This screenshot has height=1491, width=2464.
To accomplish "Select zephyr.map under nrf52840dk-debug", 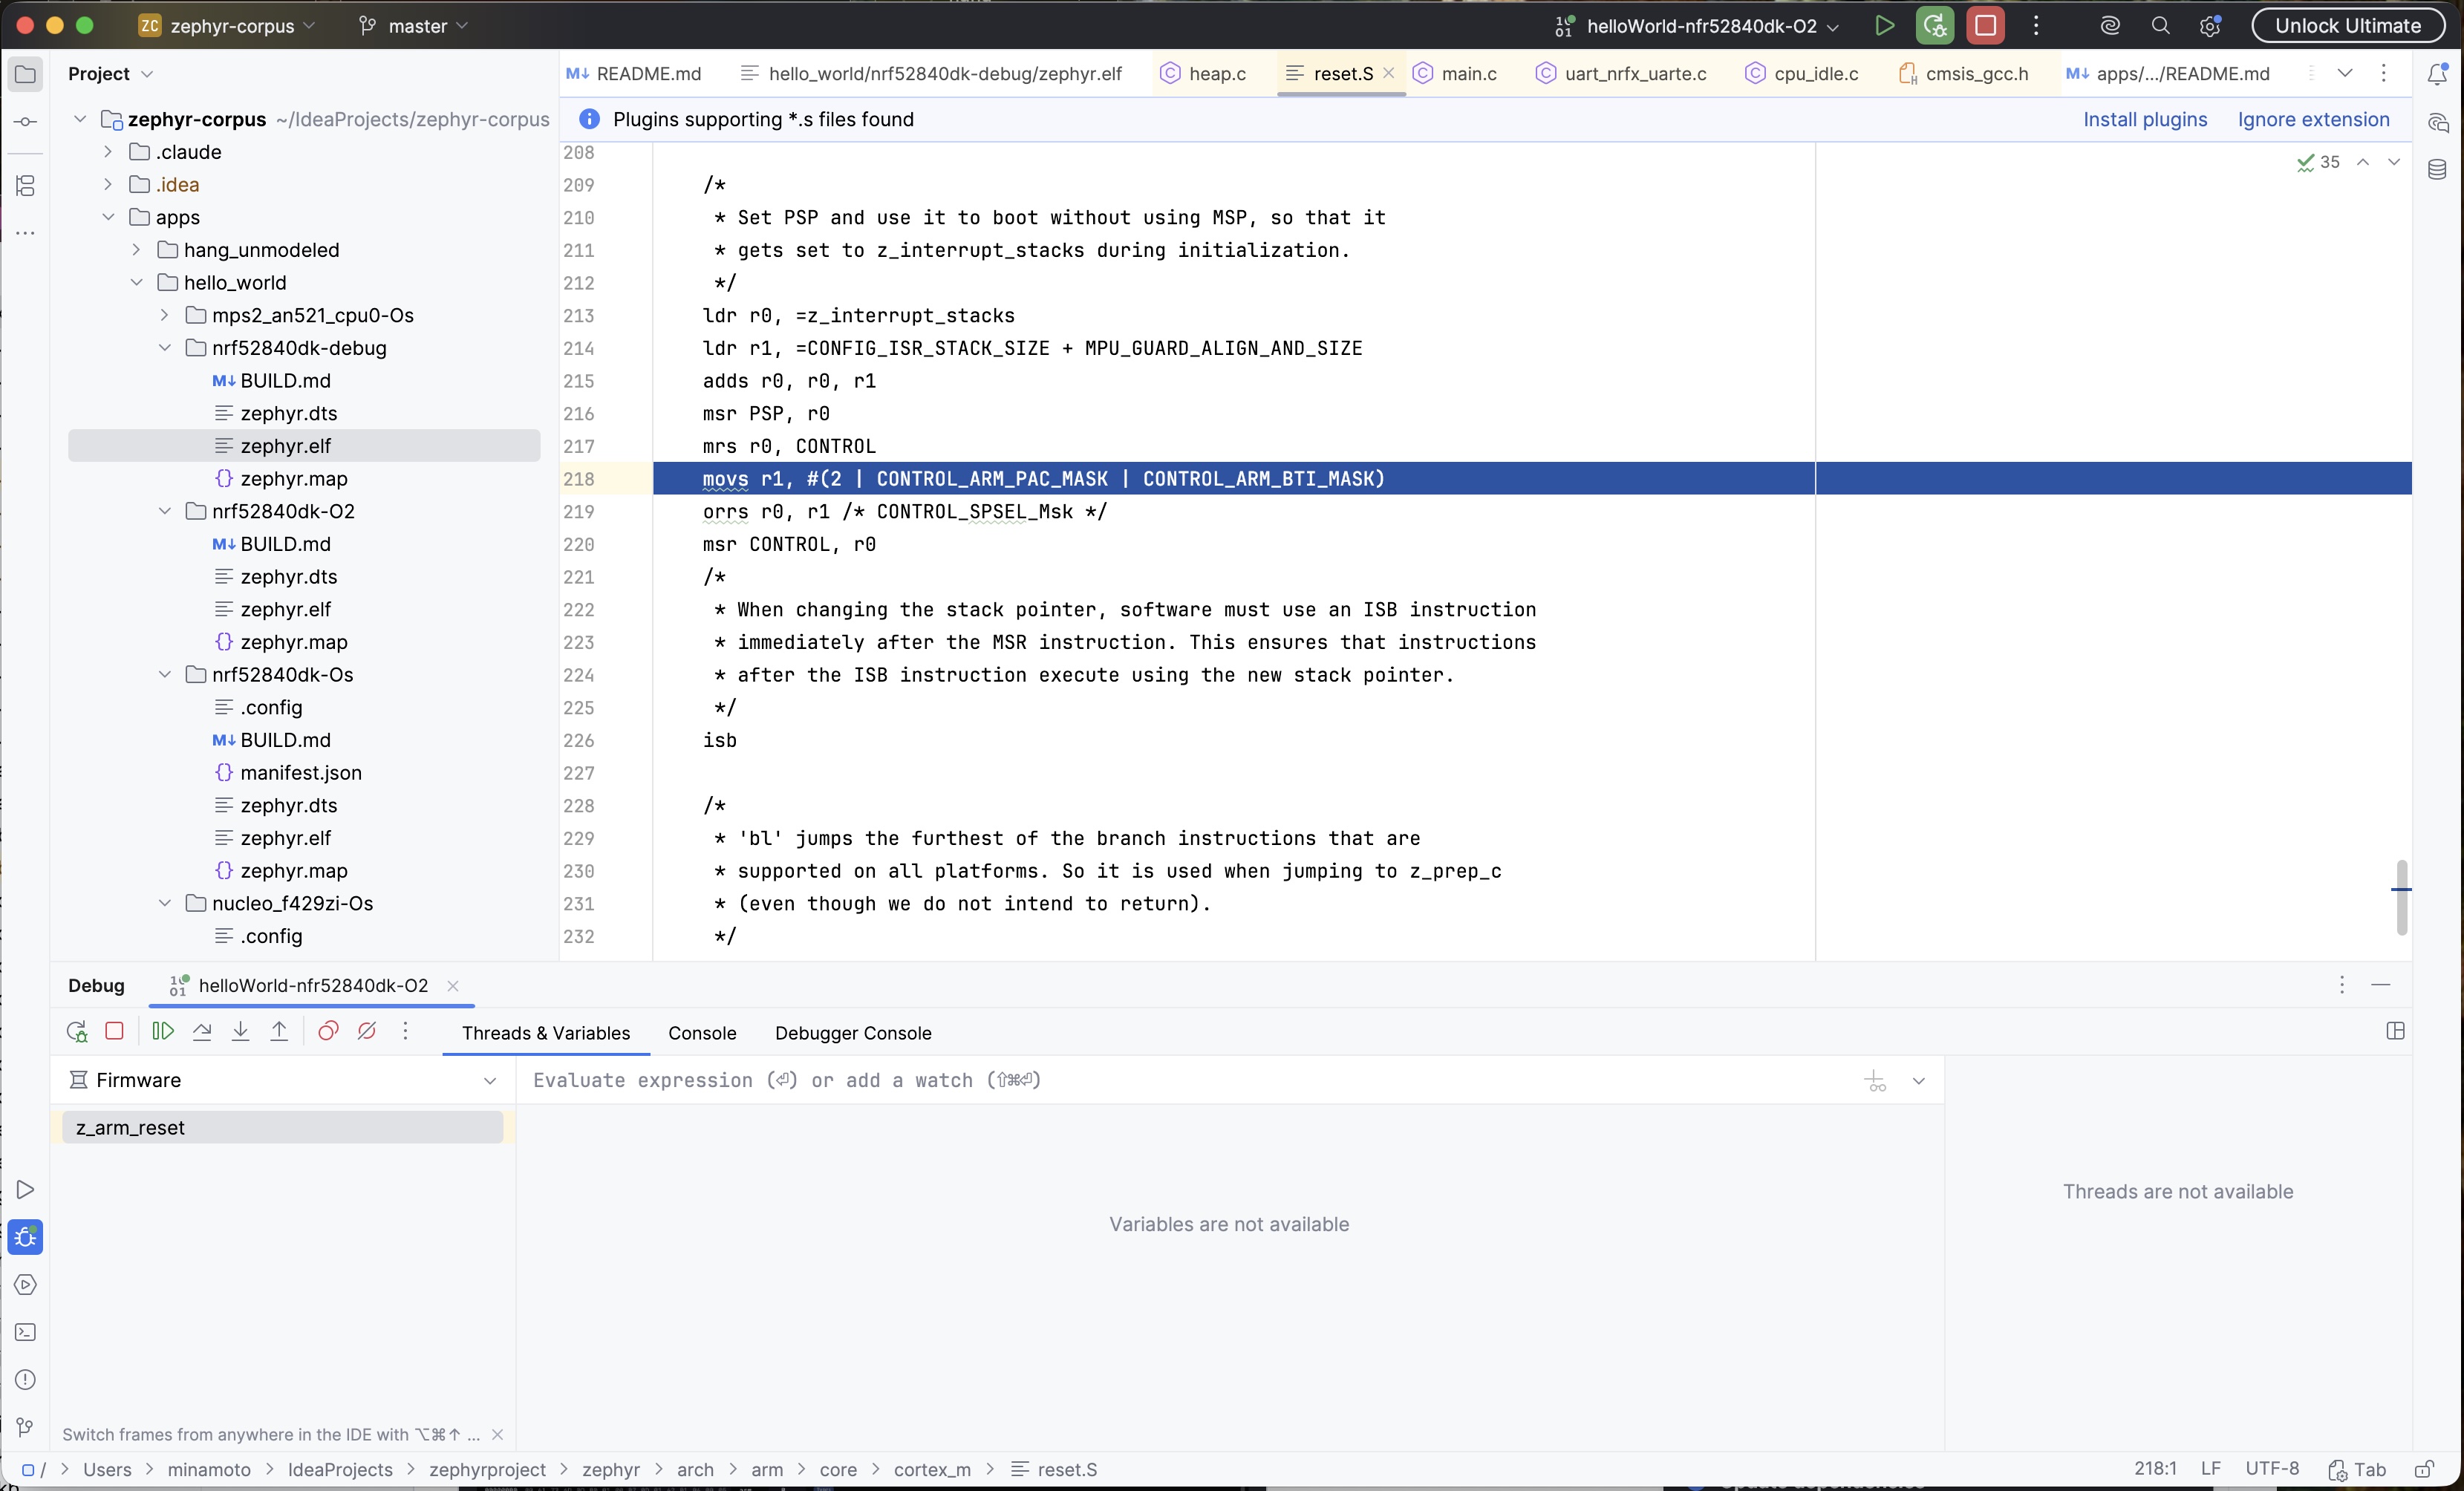I will [x=293, y=479].
